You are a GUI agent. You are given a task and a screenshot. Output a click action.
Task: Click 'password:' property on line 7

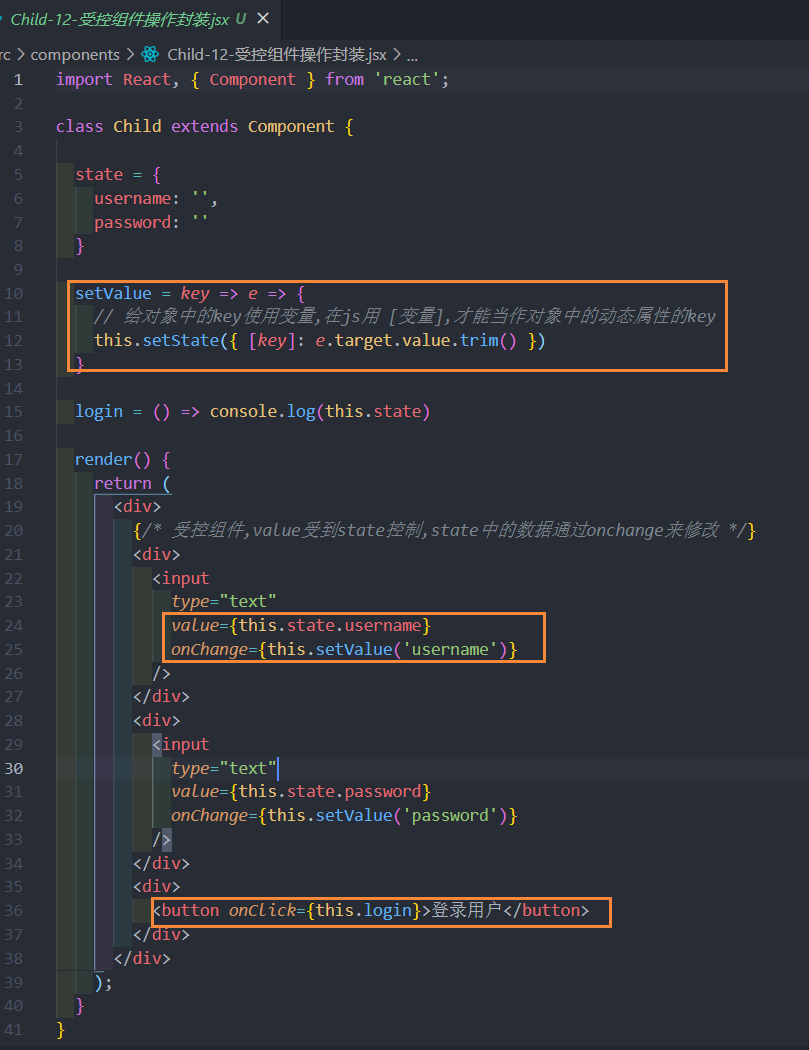[x=137, y=222]
